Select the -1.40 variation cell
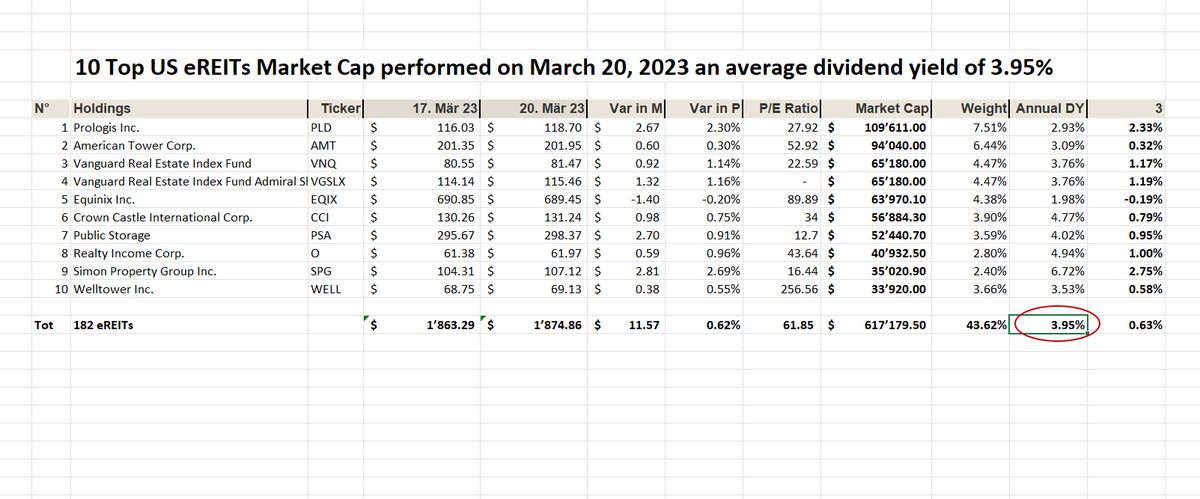Screen dimensions: 1200x499 pos(643,199)
